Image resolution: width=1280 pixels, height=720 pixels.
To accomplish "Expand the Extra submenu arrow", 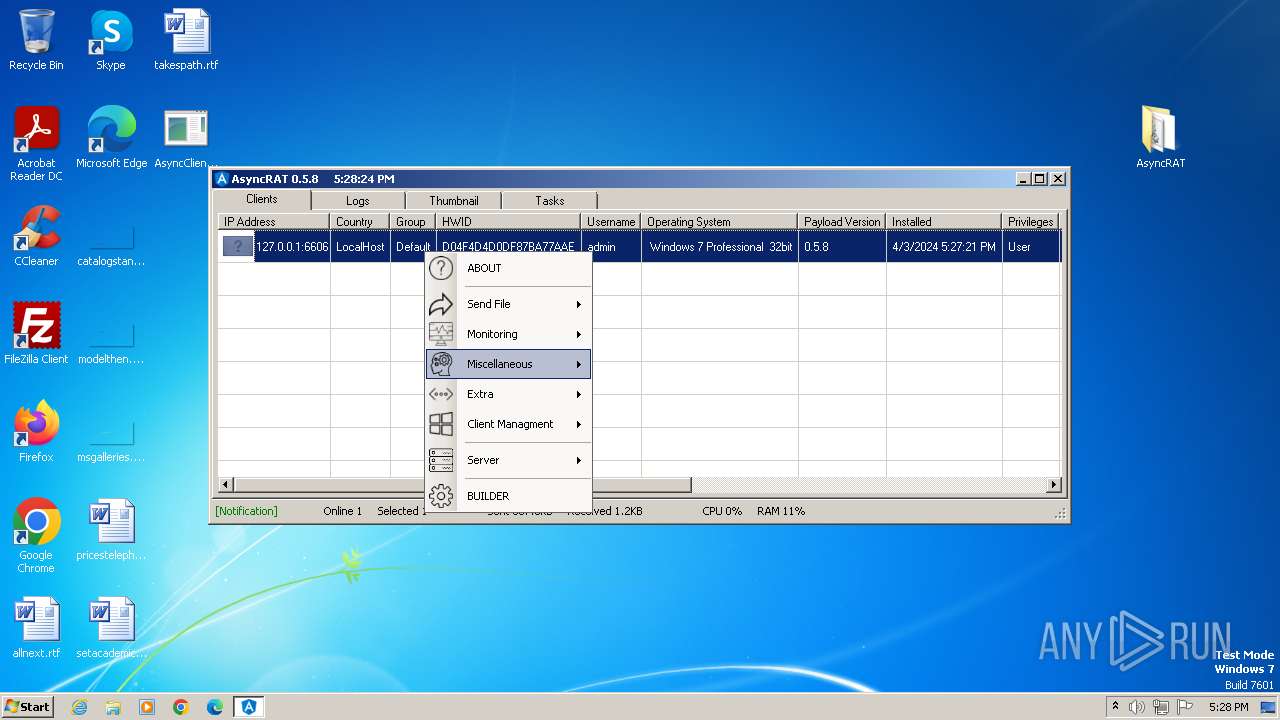I will click(578, 394).
